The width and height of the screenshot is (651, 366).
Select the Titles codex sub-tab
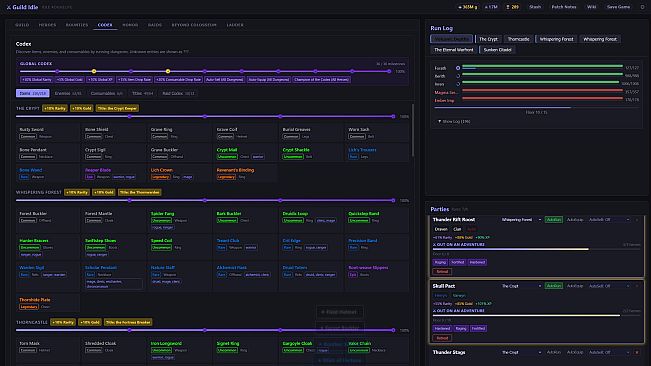142,93
